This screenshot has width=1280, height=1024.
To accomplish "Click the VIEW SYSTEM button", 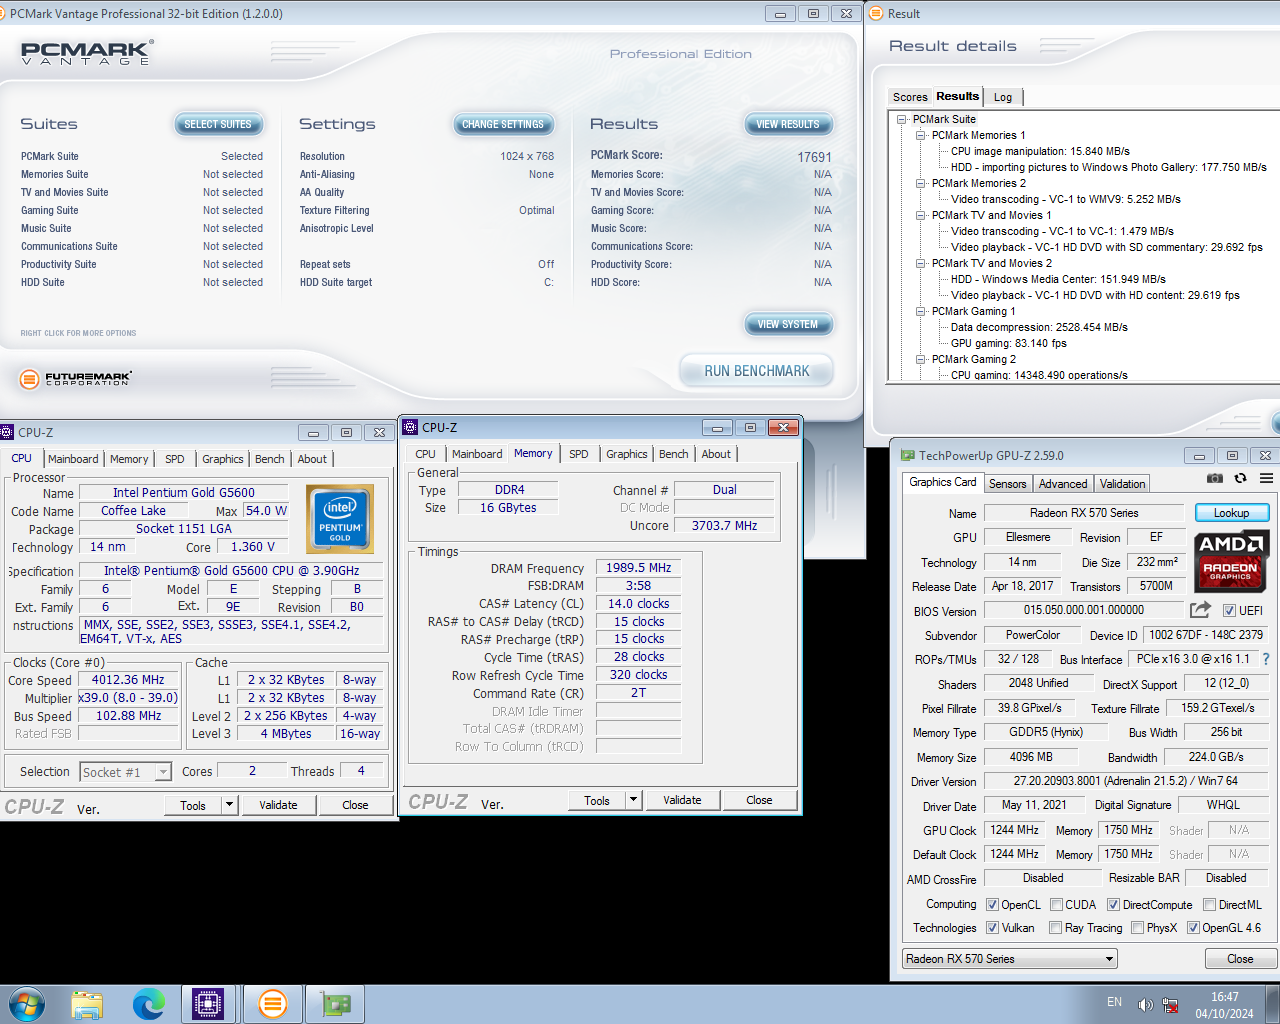I will point(788,324).
